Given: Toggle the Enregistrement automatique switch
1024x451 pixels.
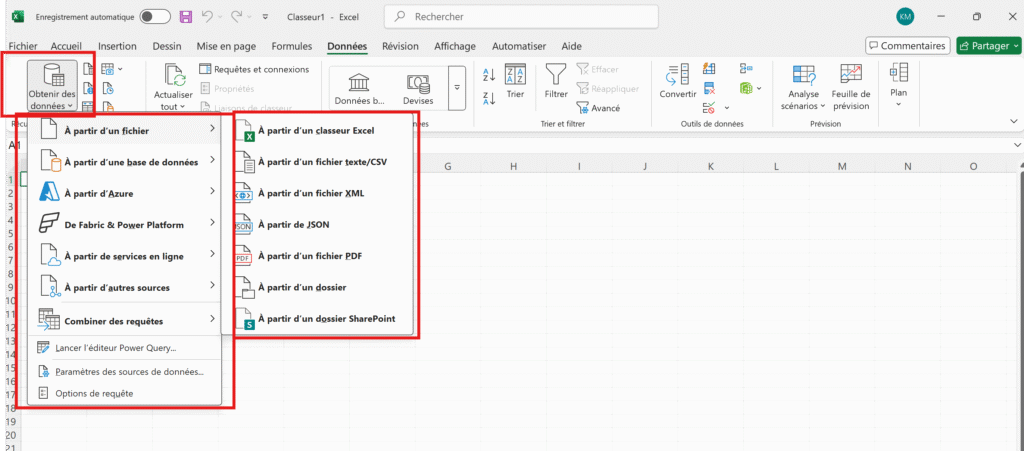Looking at the screenshot, I should (154, 17).
